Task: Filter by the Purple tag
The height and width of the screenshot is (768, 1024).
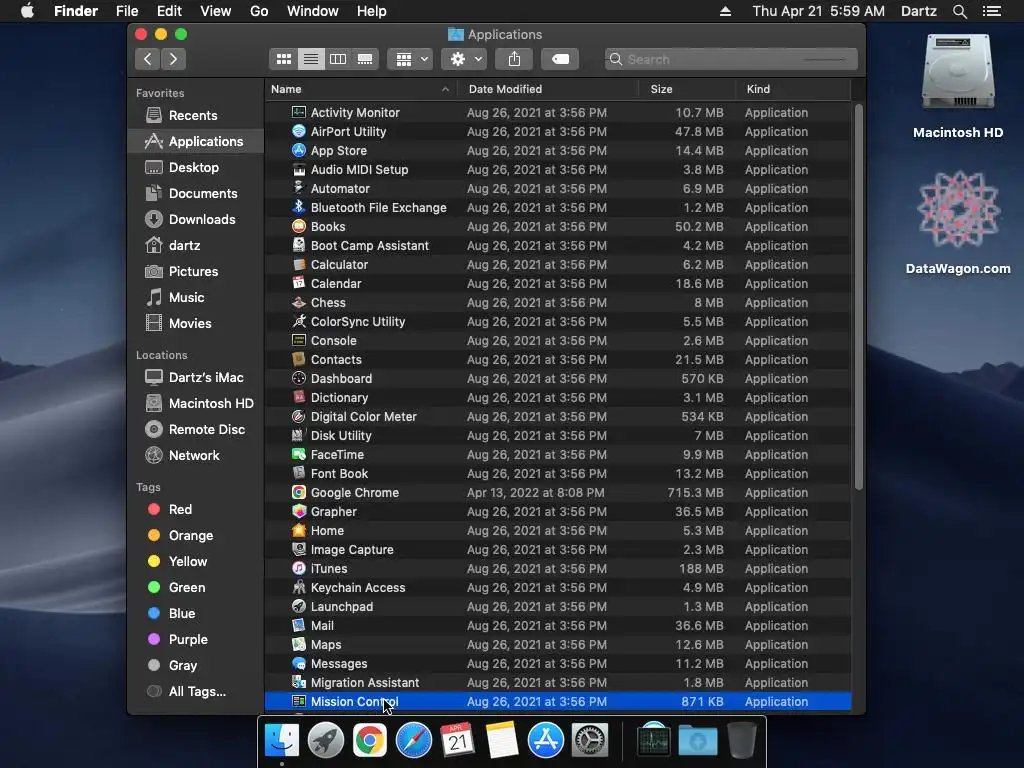Action: pyautogui.click(x=196, y=640)
